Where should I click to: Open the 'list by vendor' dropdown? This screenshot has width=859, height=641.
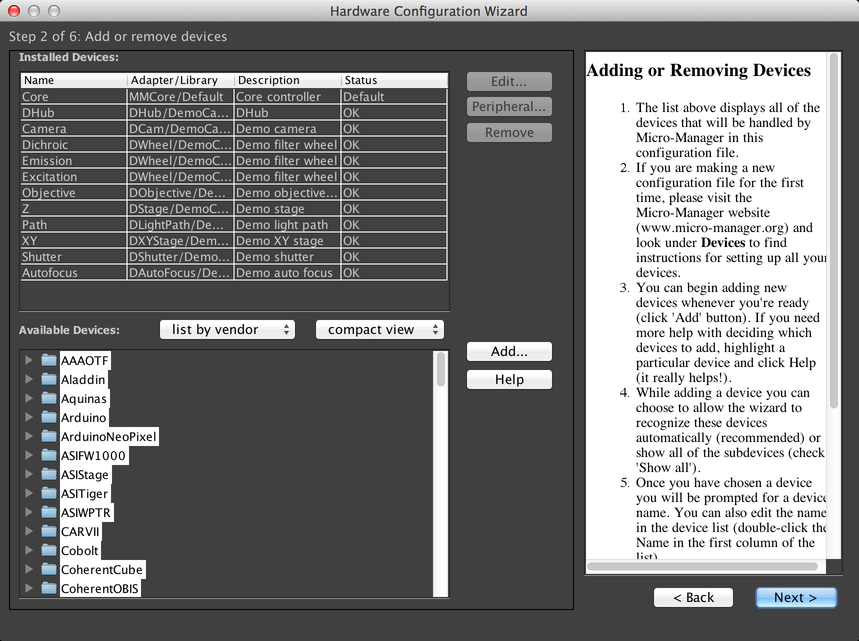[x=227, y=329]
